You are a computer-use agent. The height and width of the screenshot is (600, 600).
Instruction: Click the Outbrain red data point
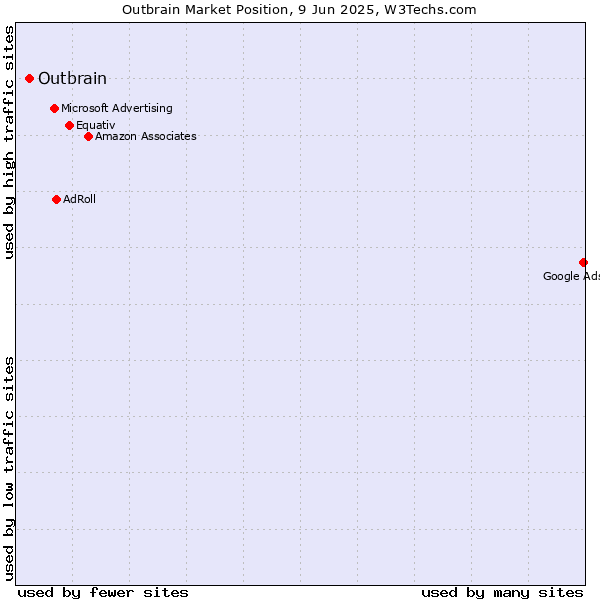point(29,78)
